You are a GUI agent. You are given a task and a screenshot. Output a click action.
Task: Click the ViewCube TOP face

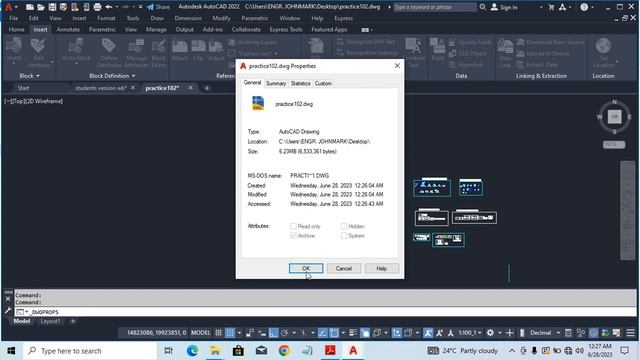click(614, 117)
